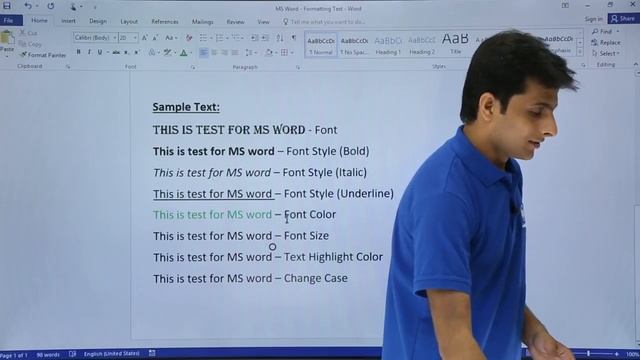
Task: Cut the selected text
Action: 29,33
